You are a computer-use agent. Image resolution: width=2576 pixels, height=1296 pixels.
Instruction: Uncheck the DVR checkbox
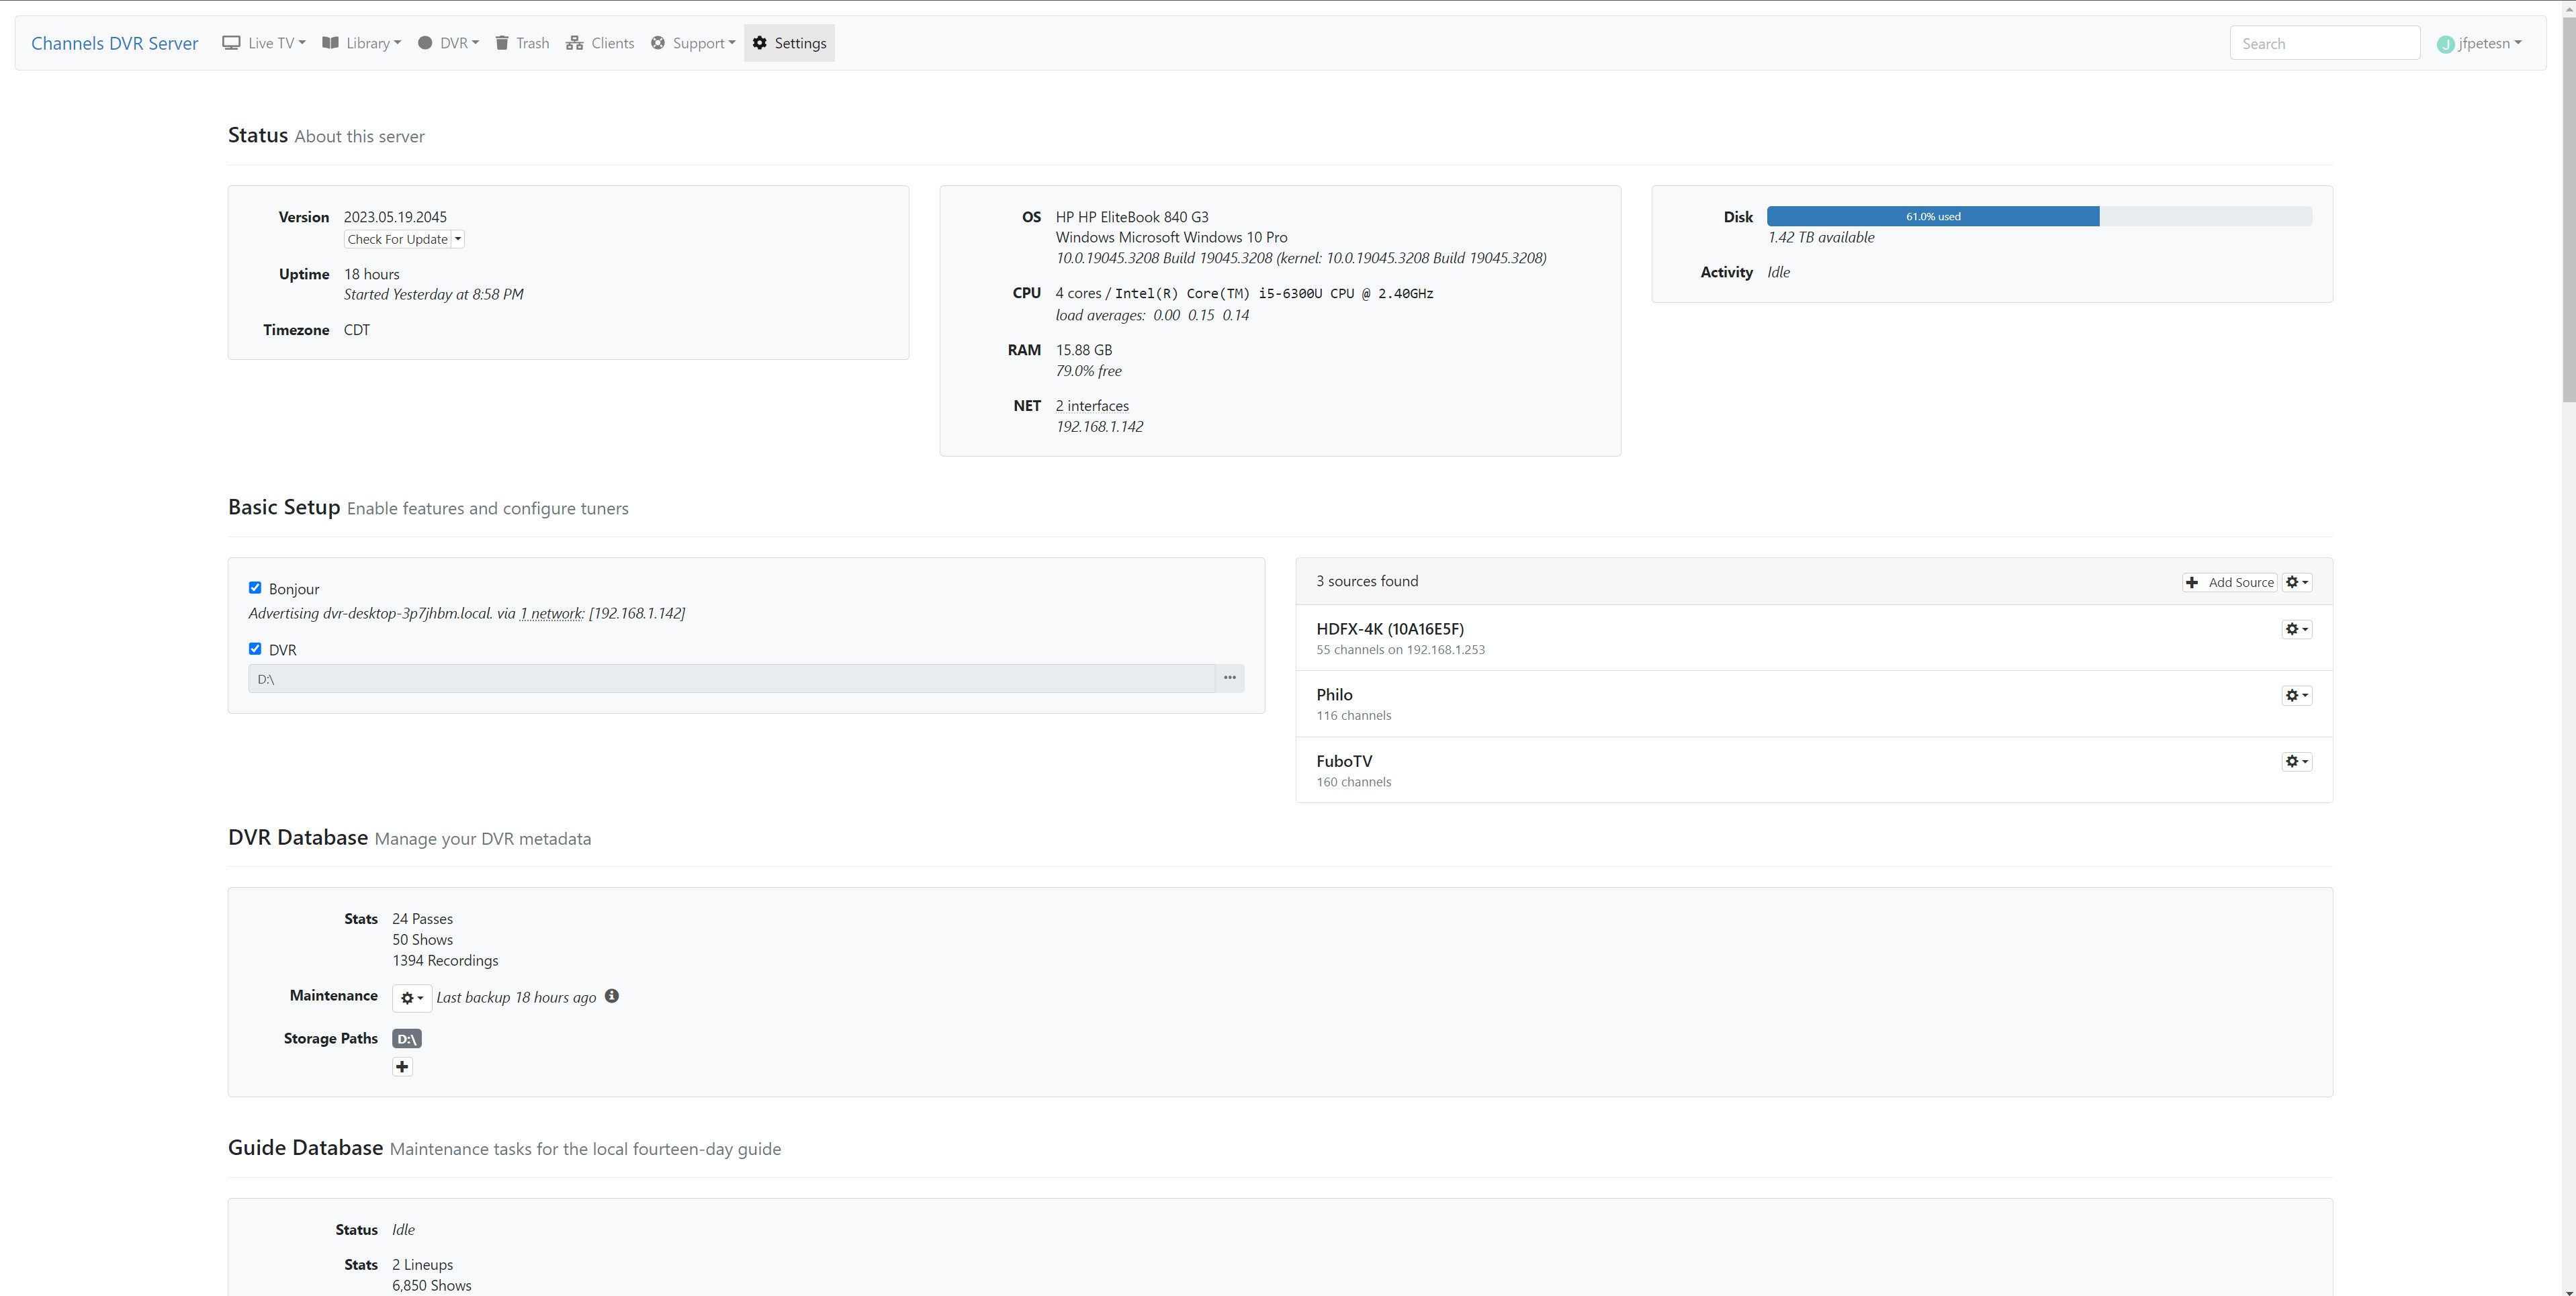click(255, 649)
